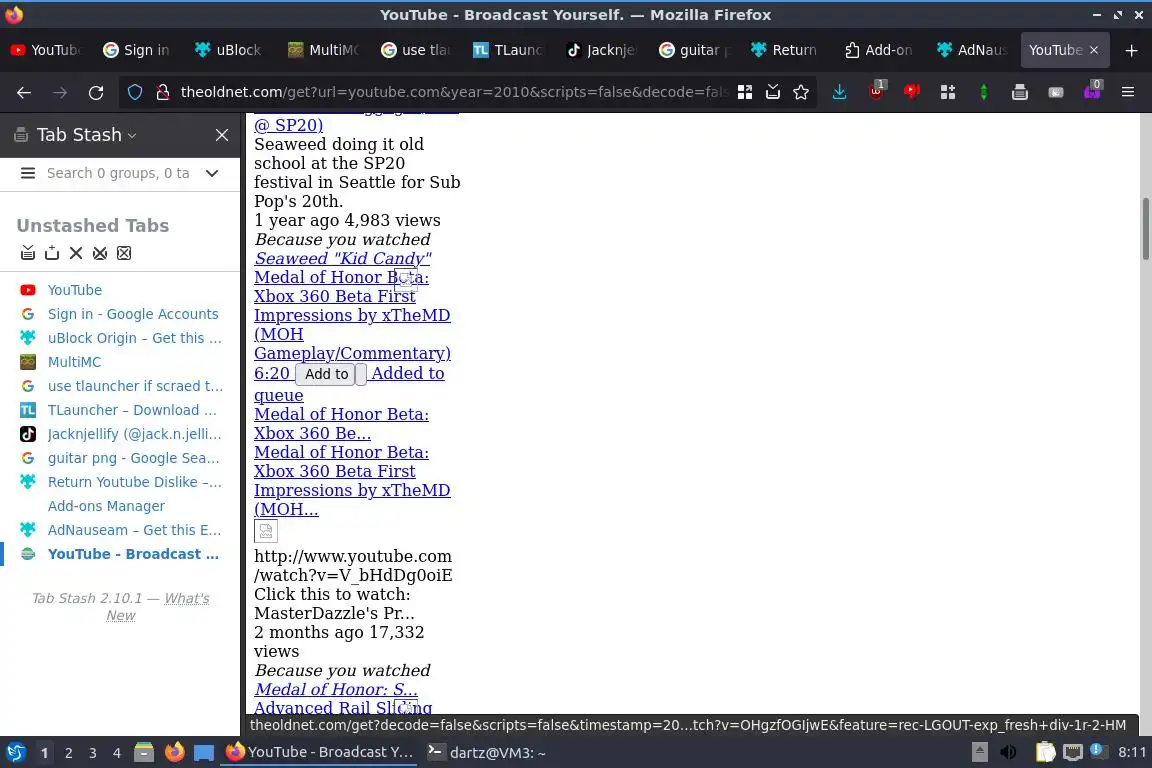Screen dimensions: 1152x768
Task: Switch to the first YouTube browser tab
Action: click(x=46, y=50)
